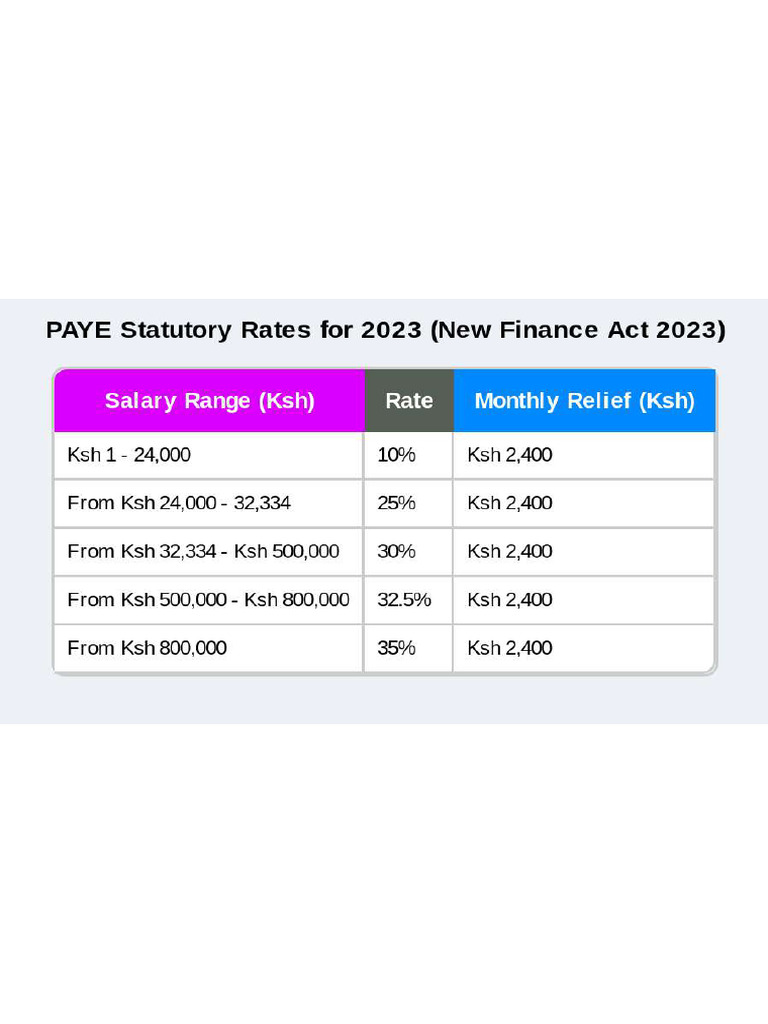Click monthly relief in the 10% row
The height and width of the screenshot is (1024, 768).
[x=510, y=455]
